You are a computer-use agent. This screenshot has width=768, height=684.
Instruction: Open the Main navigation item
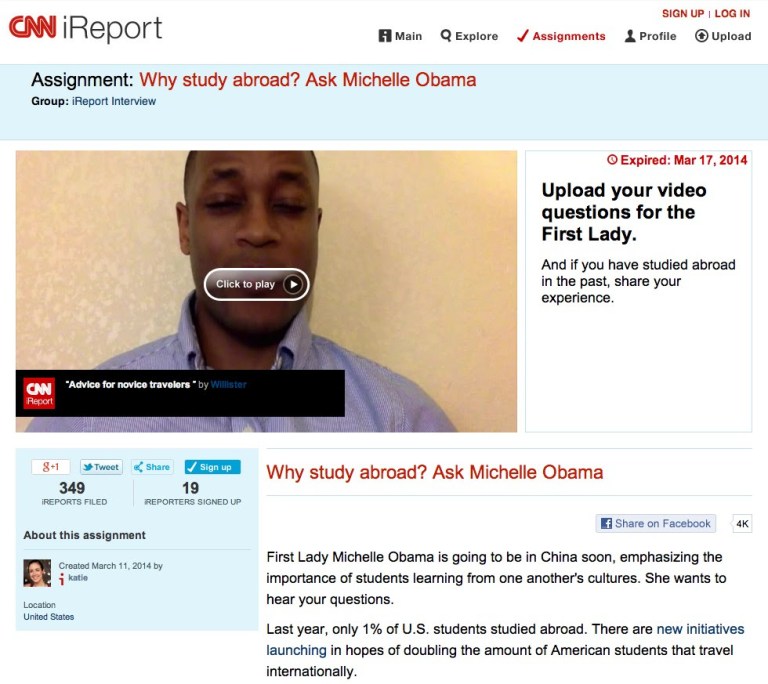pos(400,36)
